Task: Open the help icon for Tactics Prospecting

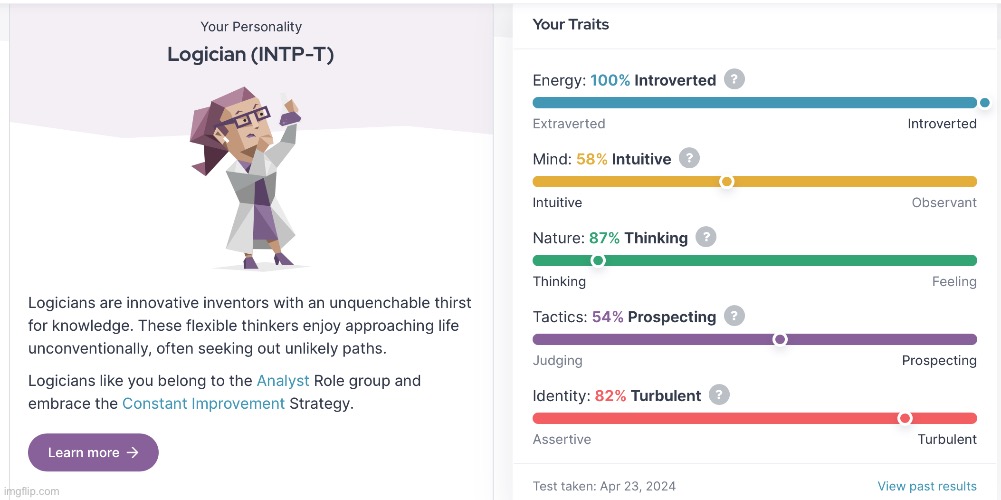Action: (734, 316)
